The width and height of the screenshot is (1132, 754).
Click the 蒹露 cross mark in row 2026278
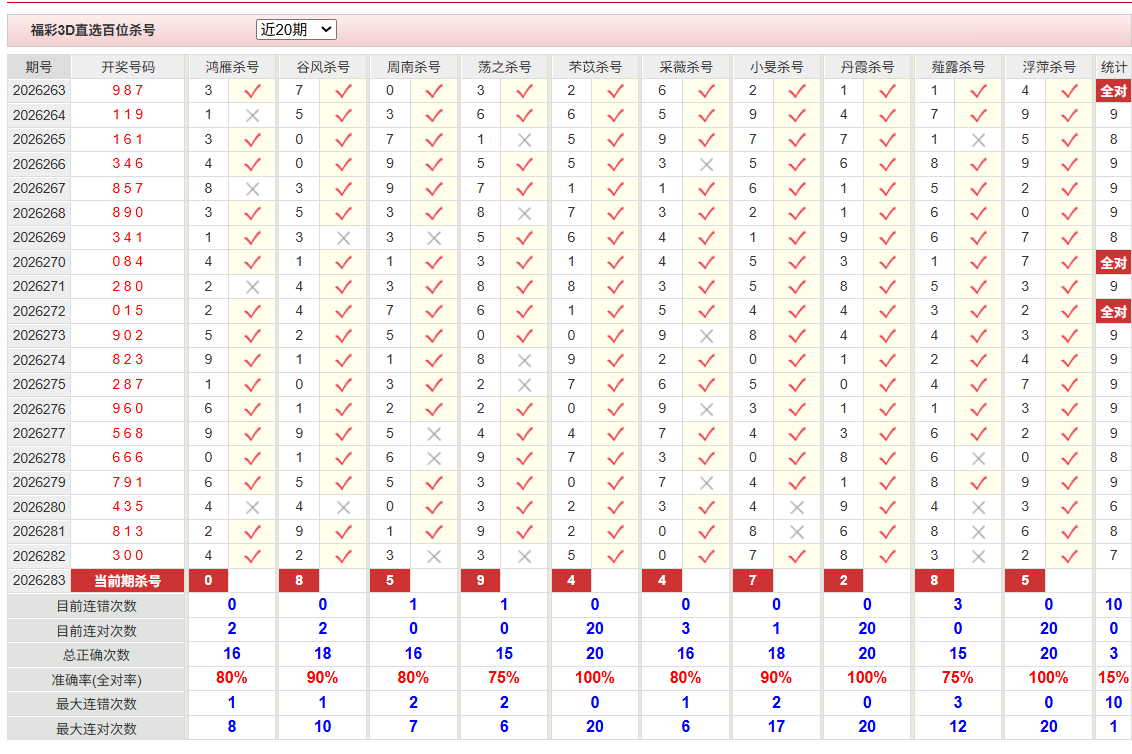(x=978, y=459)
